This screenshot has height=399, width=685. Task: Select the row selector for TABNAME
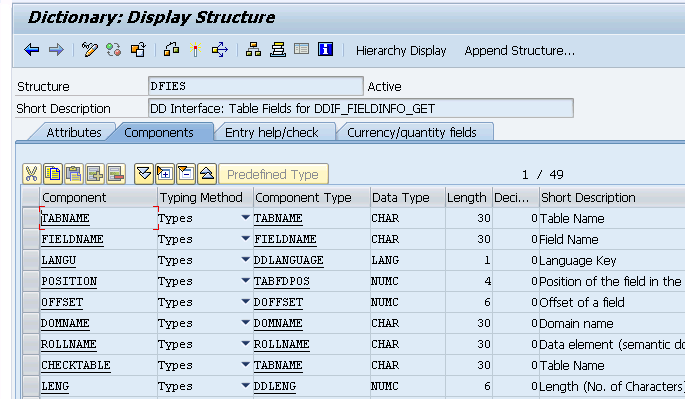coord(31,218)
